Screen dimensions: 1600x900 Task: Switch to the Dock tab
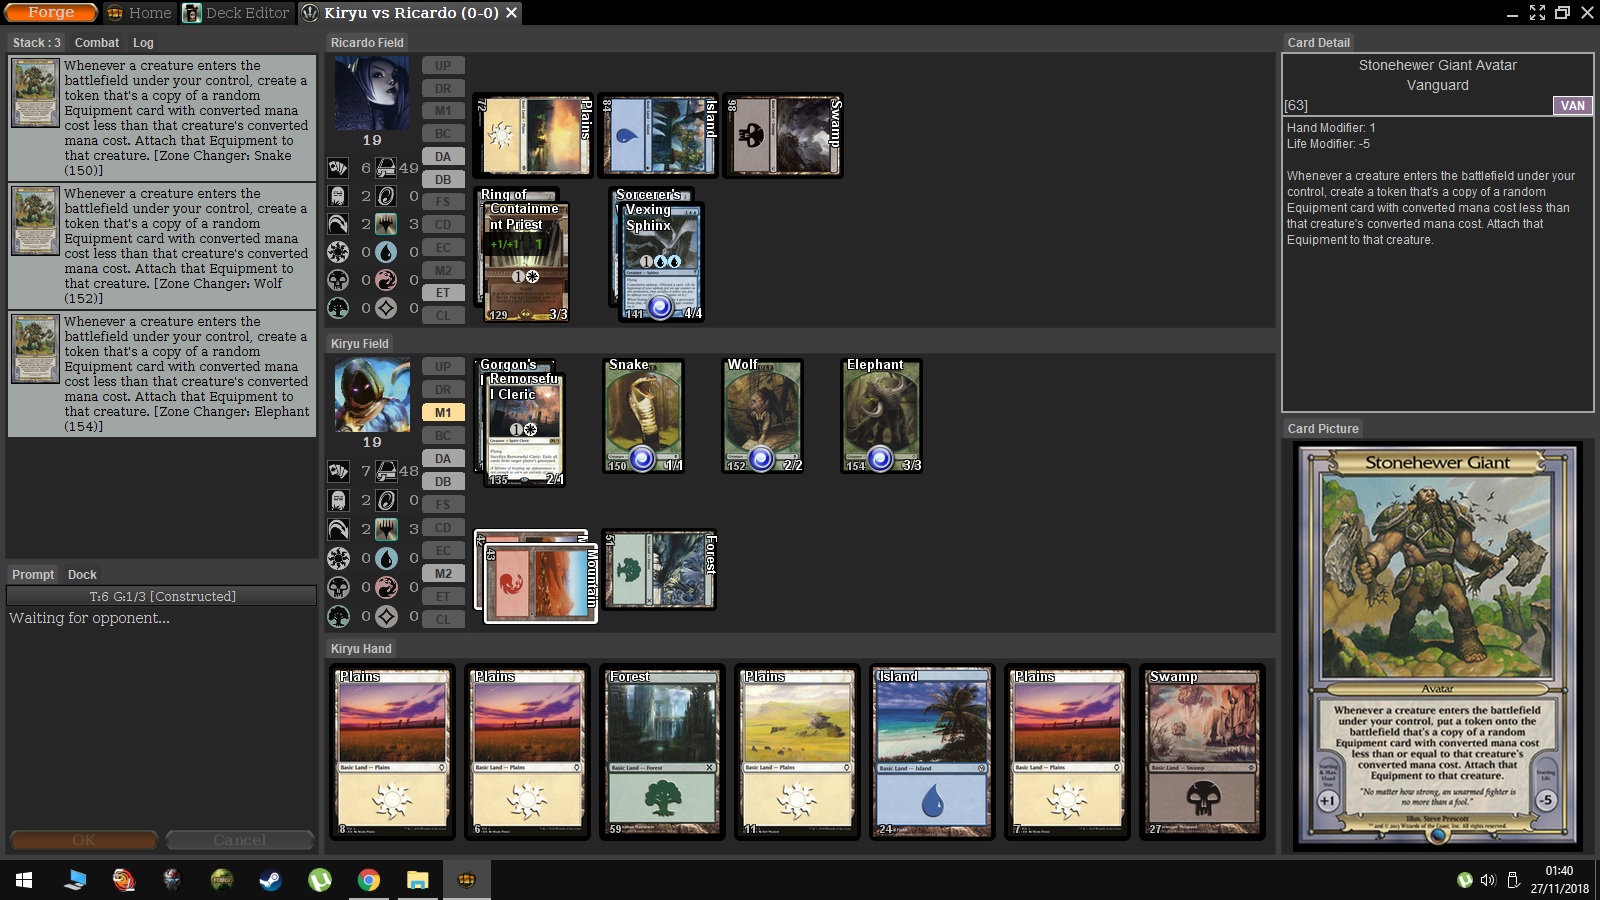[82, 575]
